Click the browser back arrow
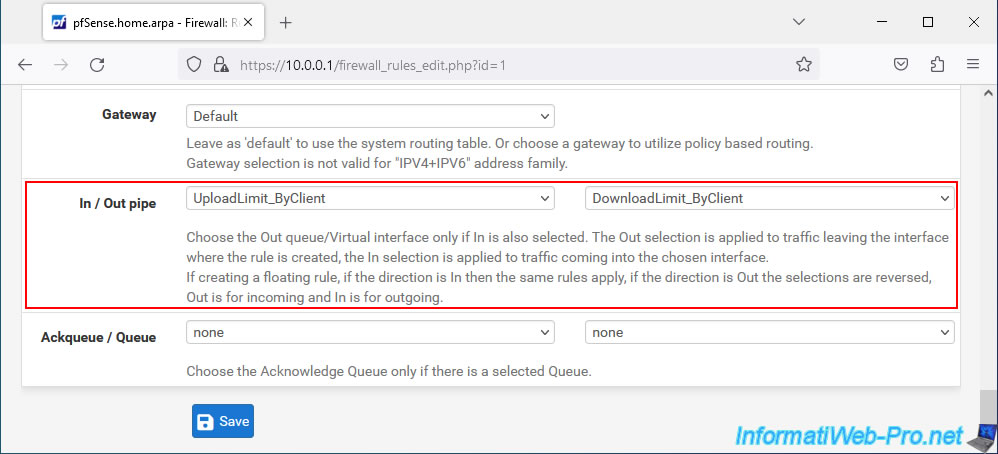998x454 pixels. pos(25,64)
